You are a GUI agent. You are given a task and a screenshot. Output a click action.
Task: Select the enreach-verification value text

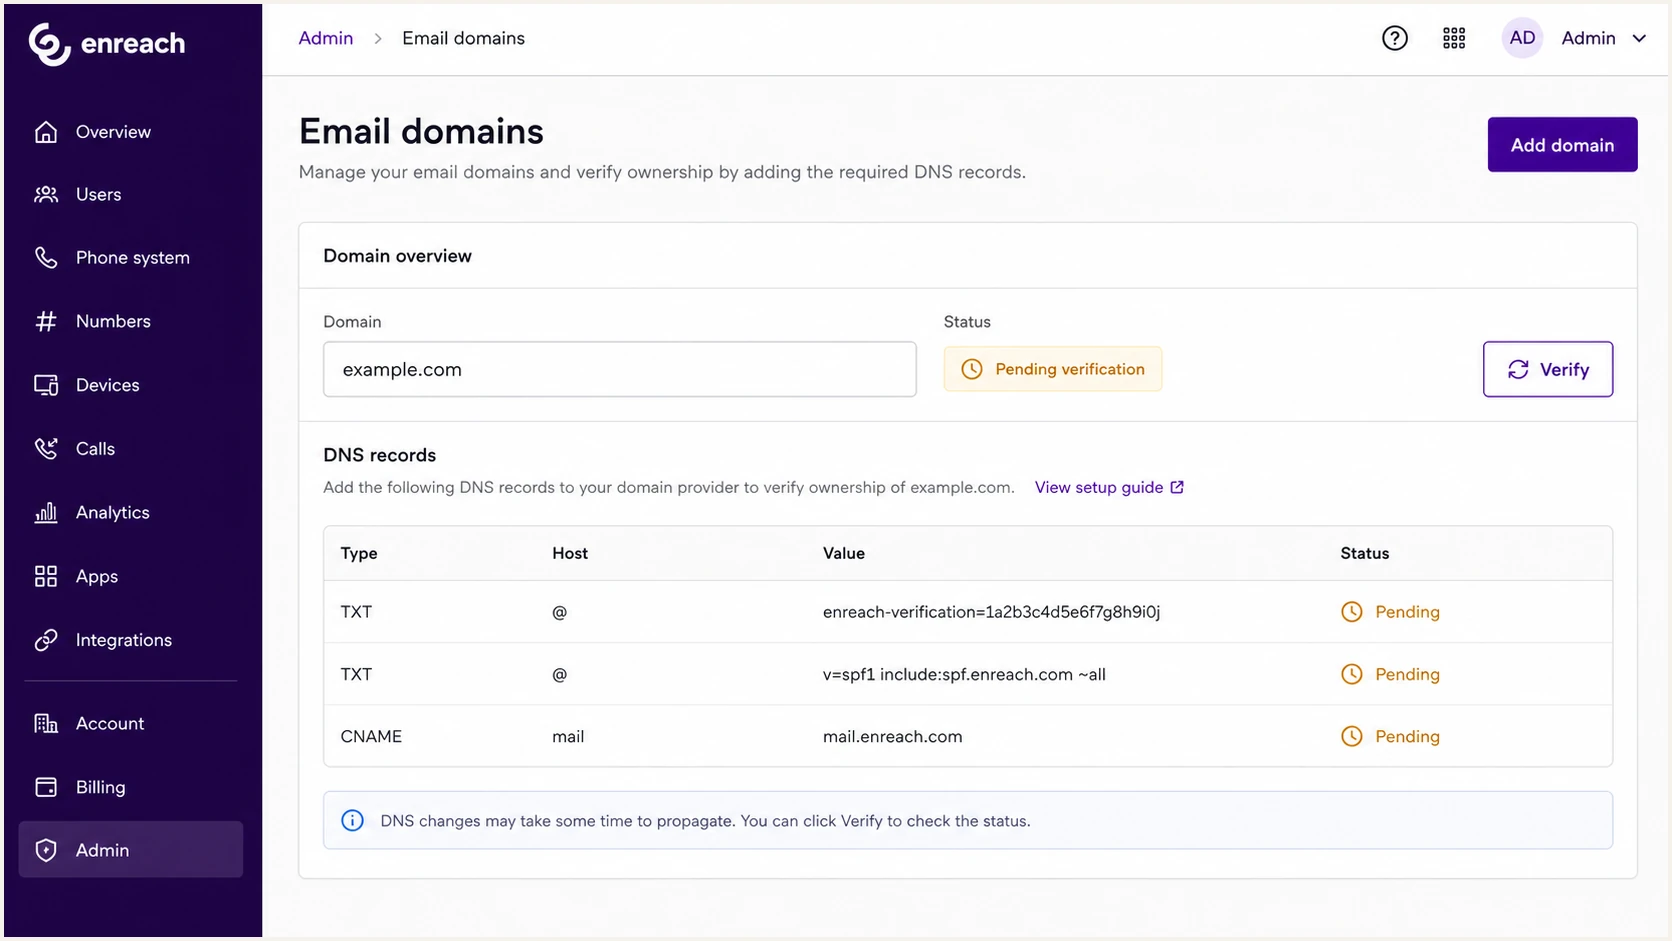pos(991,612)
